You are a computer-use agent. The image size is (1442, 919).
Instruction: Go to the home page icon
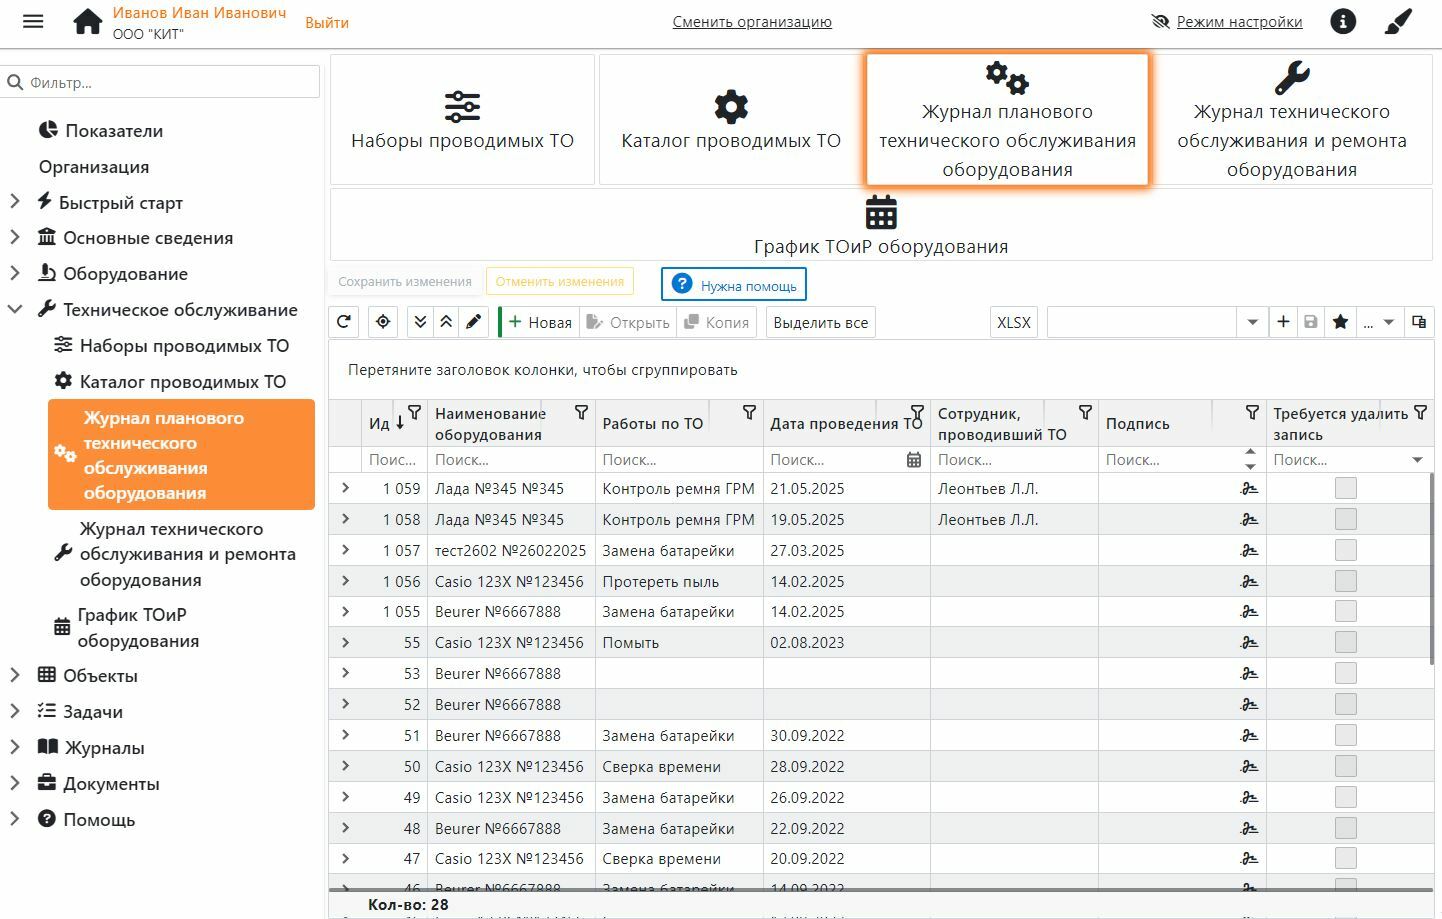[88, 22]
